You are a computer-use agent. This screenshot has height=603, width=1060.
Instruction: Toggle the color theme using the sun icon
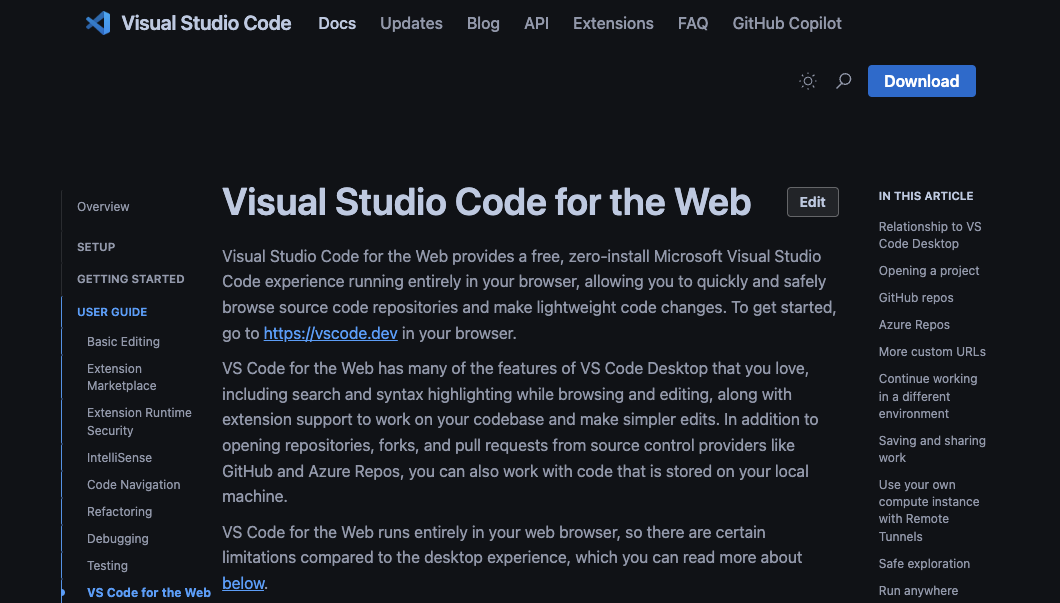coord(807,81)
